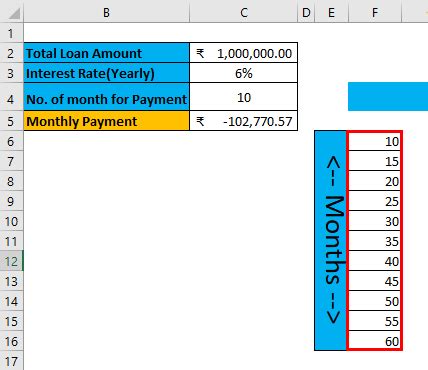The width and height of the screenshot is (428, 370).
Task: Select column F header
Action: (375, 12)
